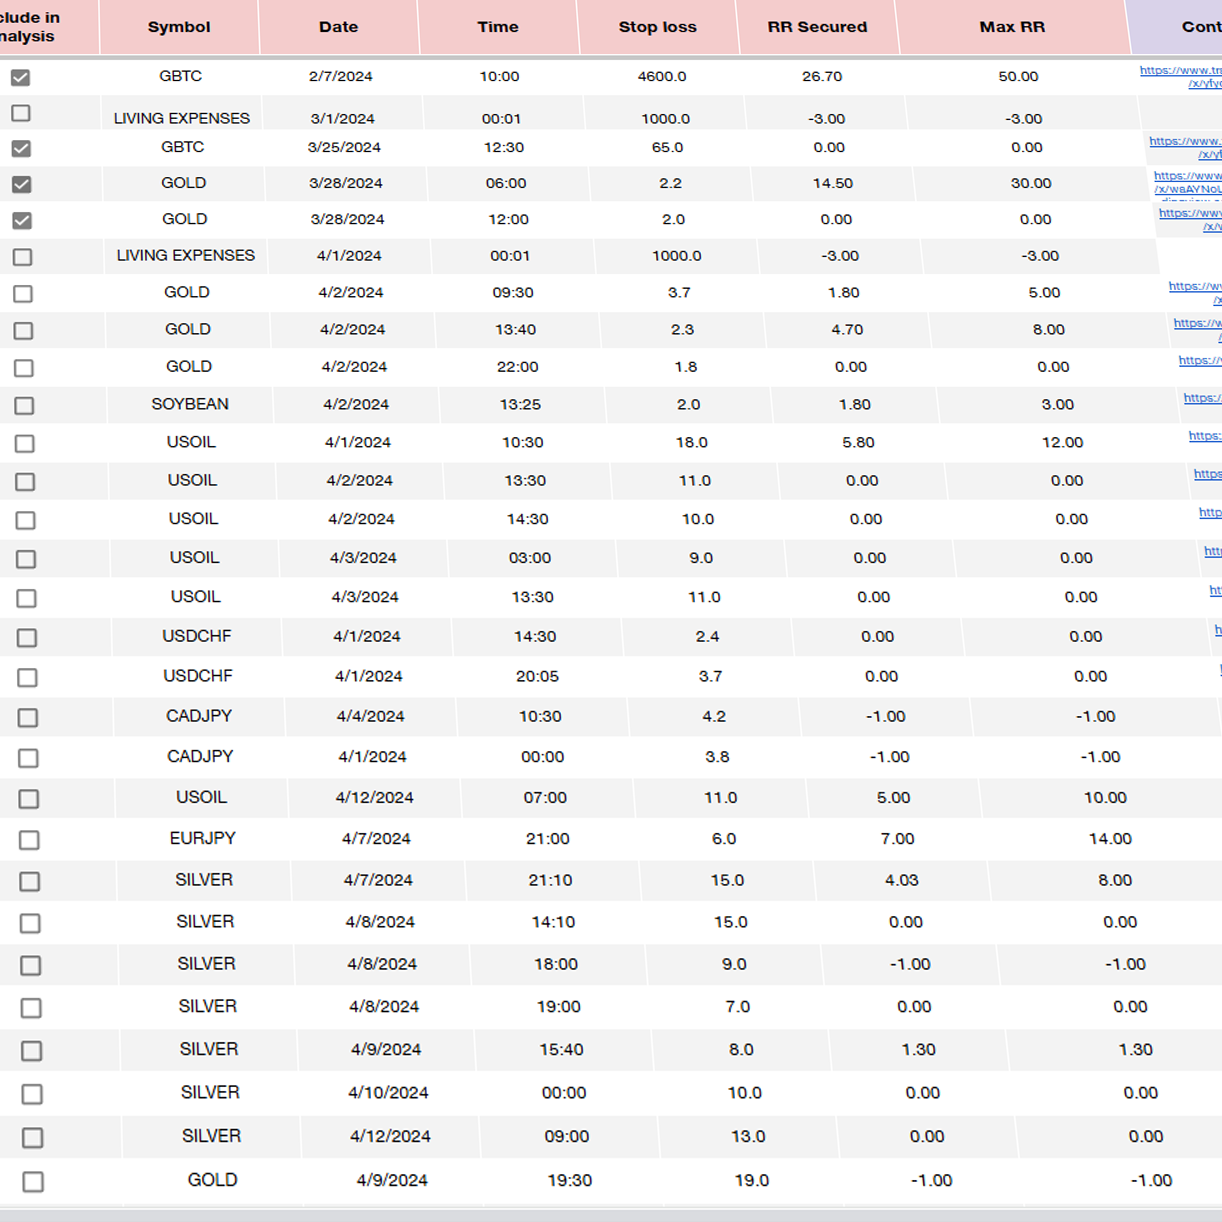The width and height of the screenshot is (1222, 1222).
Task: Enable checkbox for LIVING EXPENSES 3/1/2024 row
Action: pyautogui.click(x=19, y=113)
